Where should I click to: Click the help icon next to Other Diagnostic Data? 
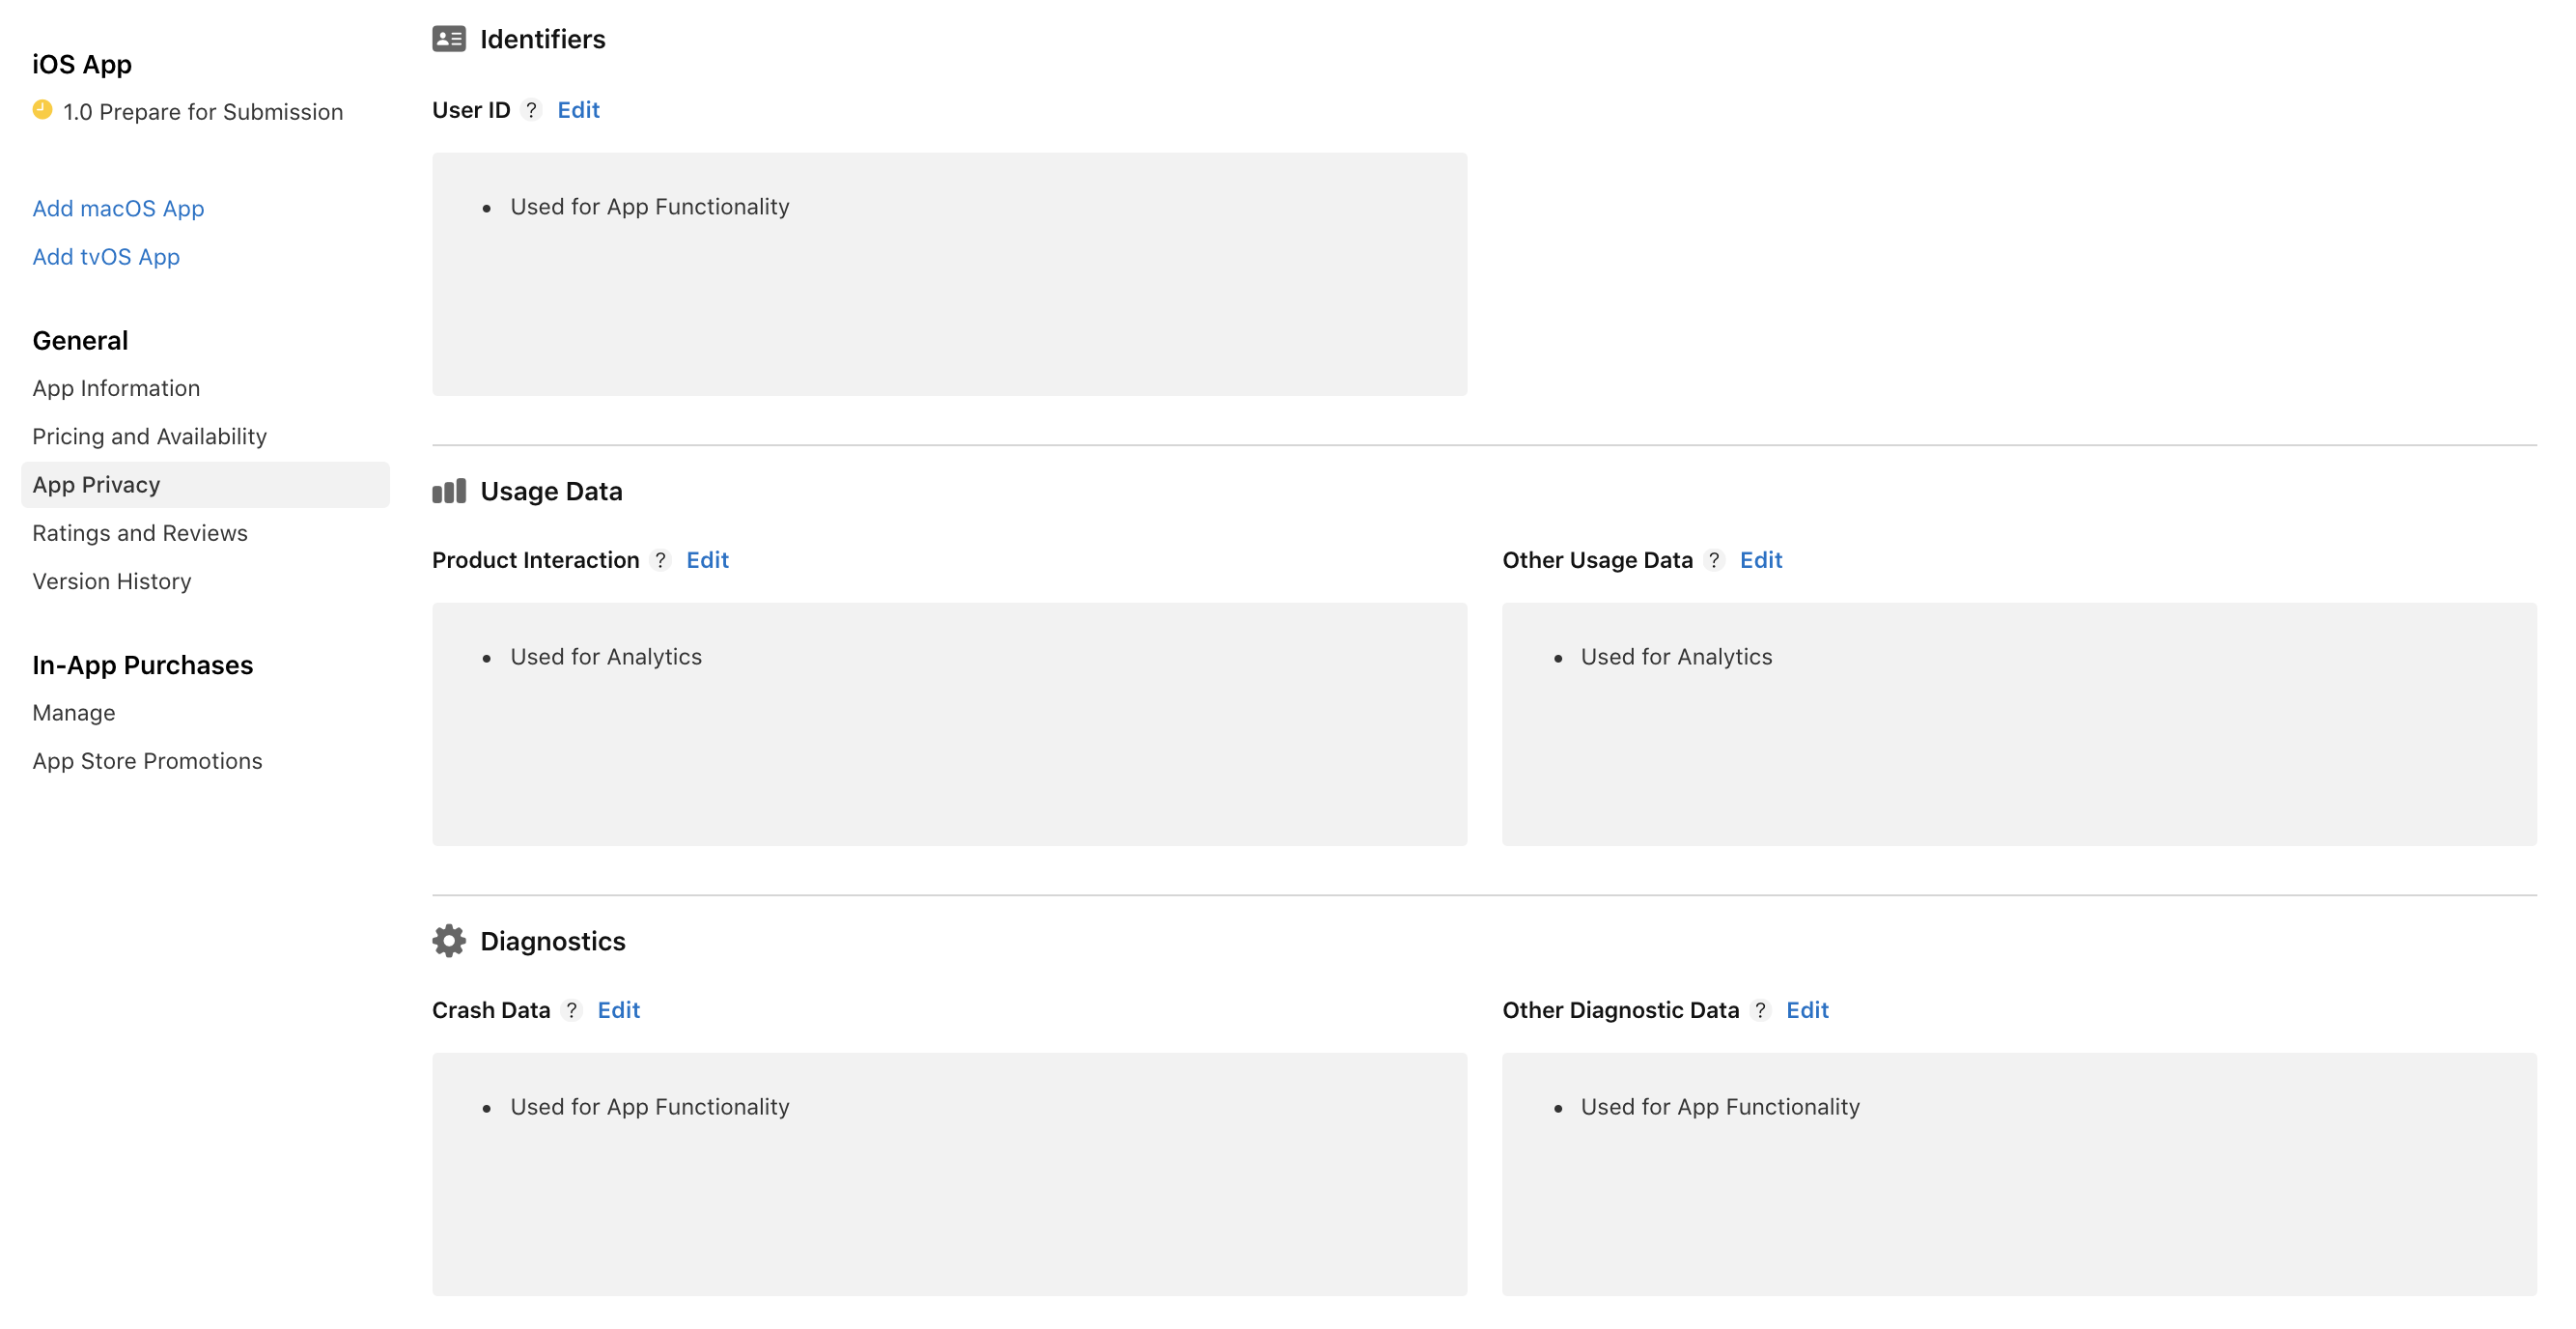[1761, 1010]
